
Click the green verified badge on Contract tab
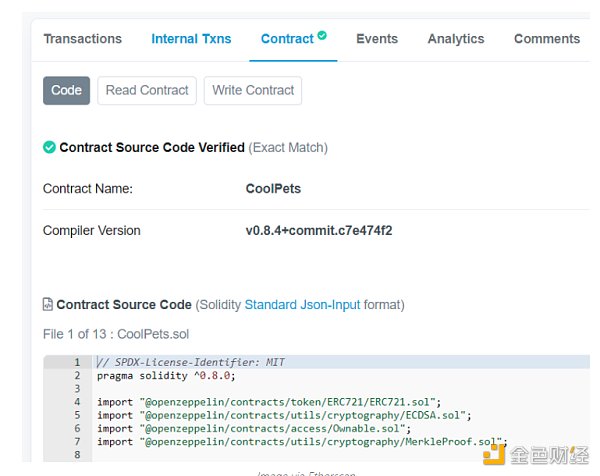click(322, 35)
